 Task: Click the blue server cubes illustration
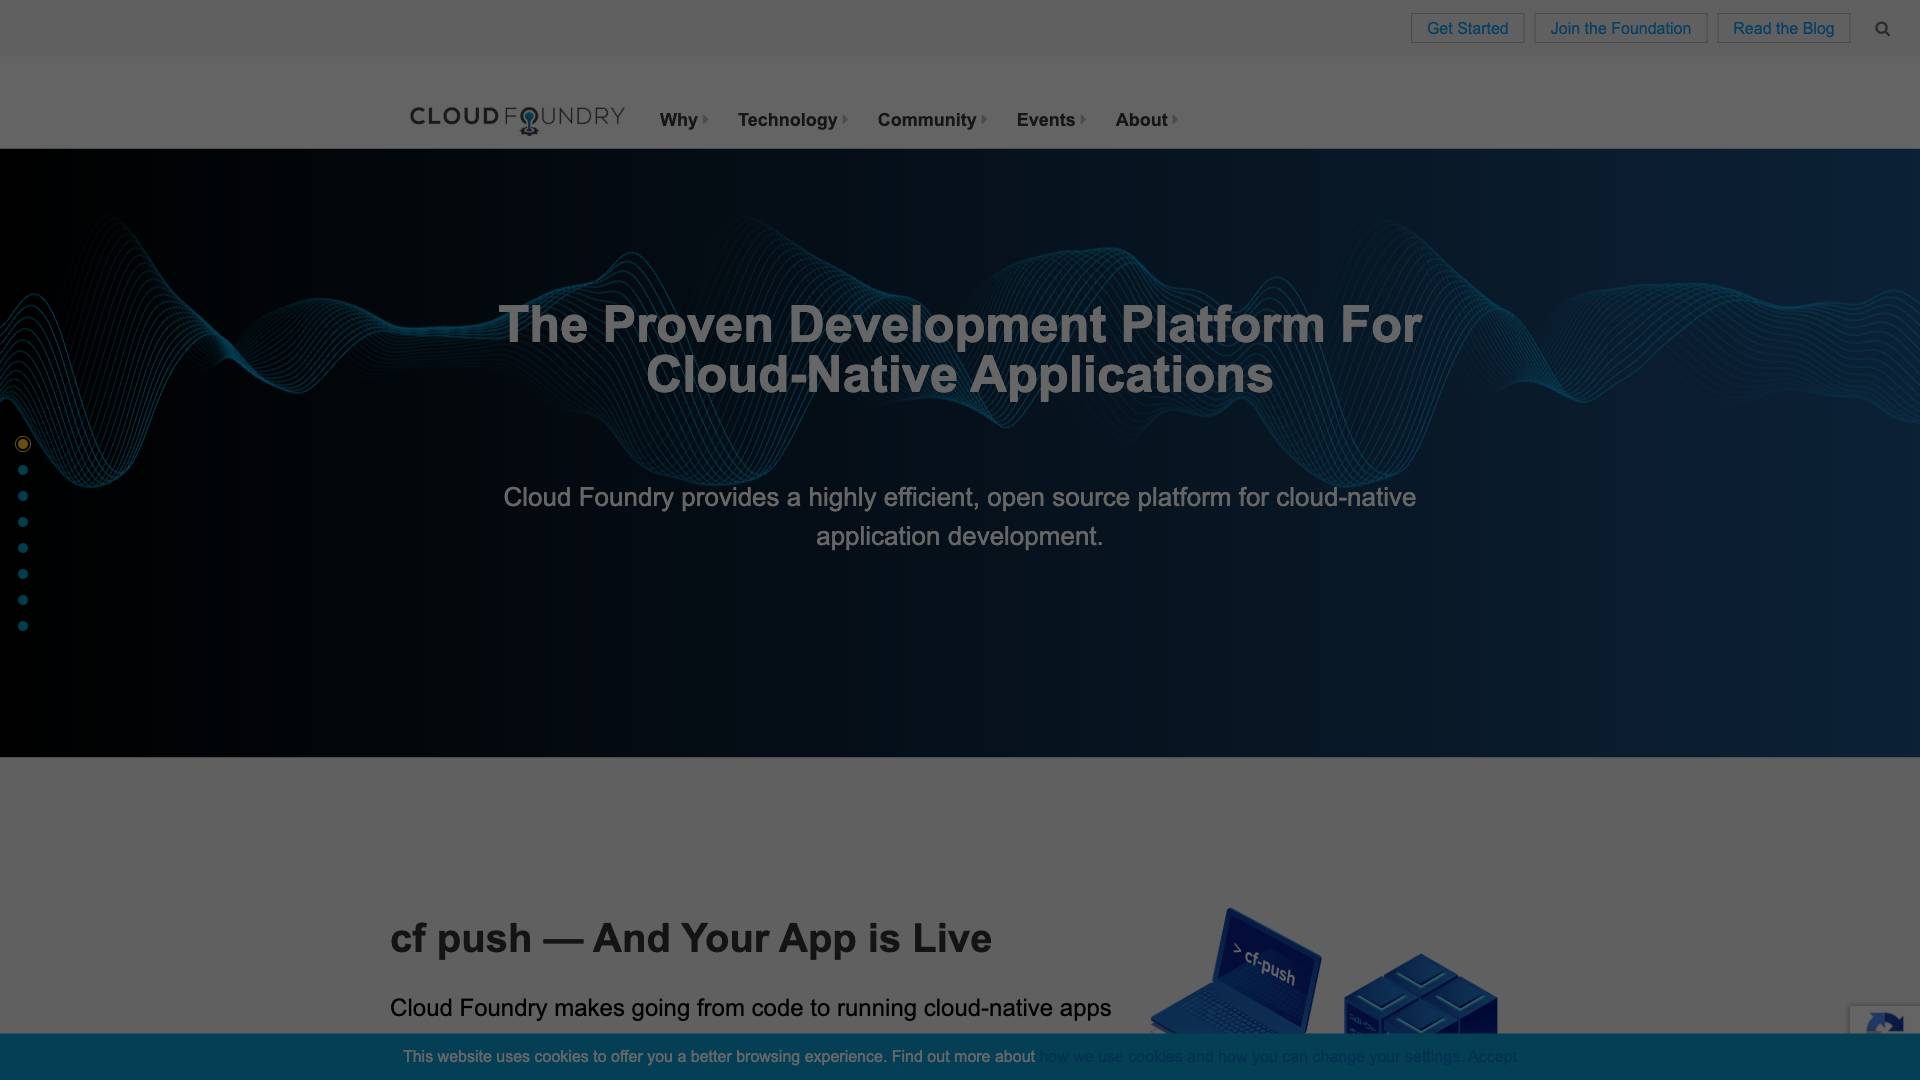[1420, 994]
